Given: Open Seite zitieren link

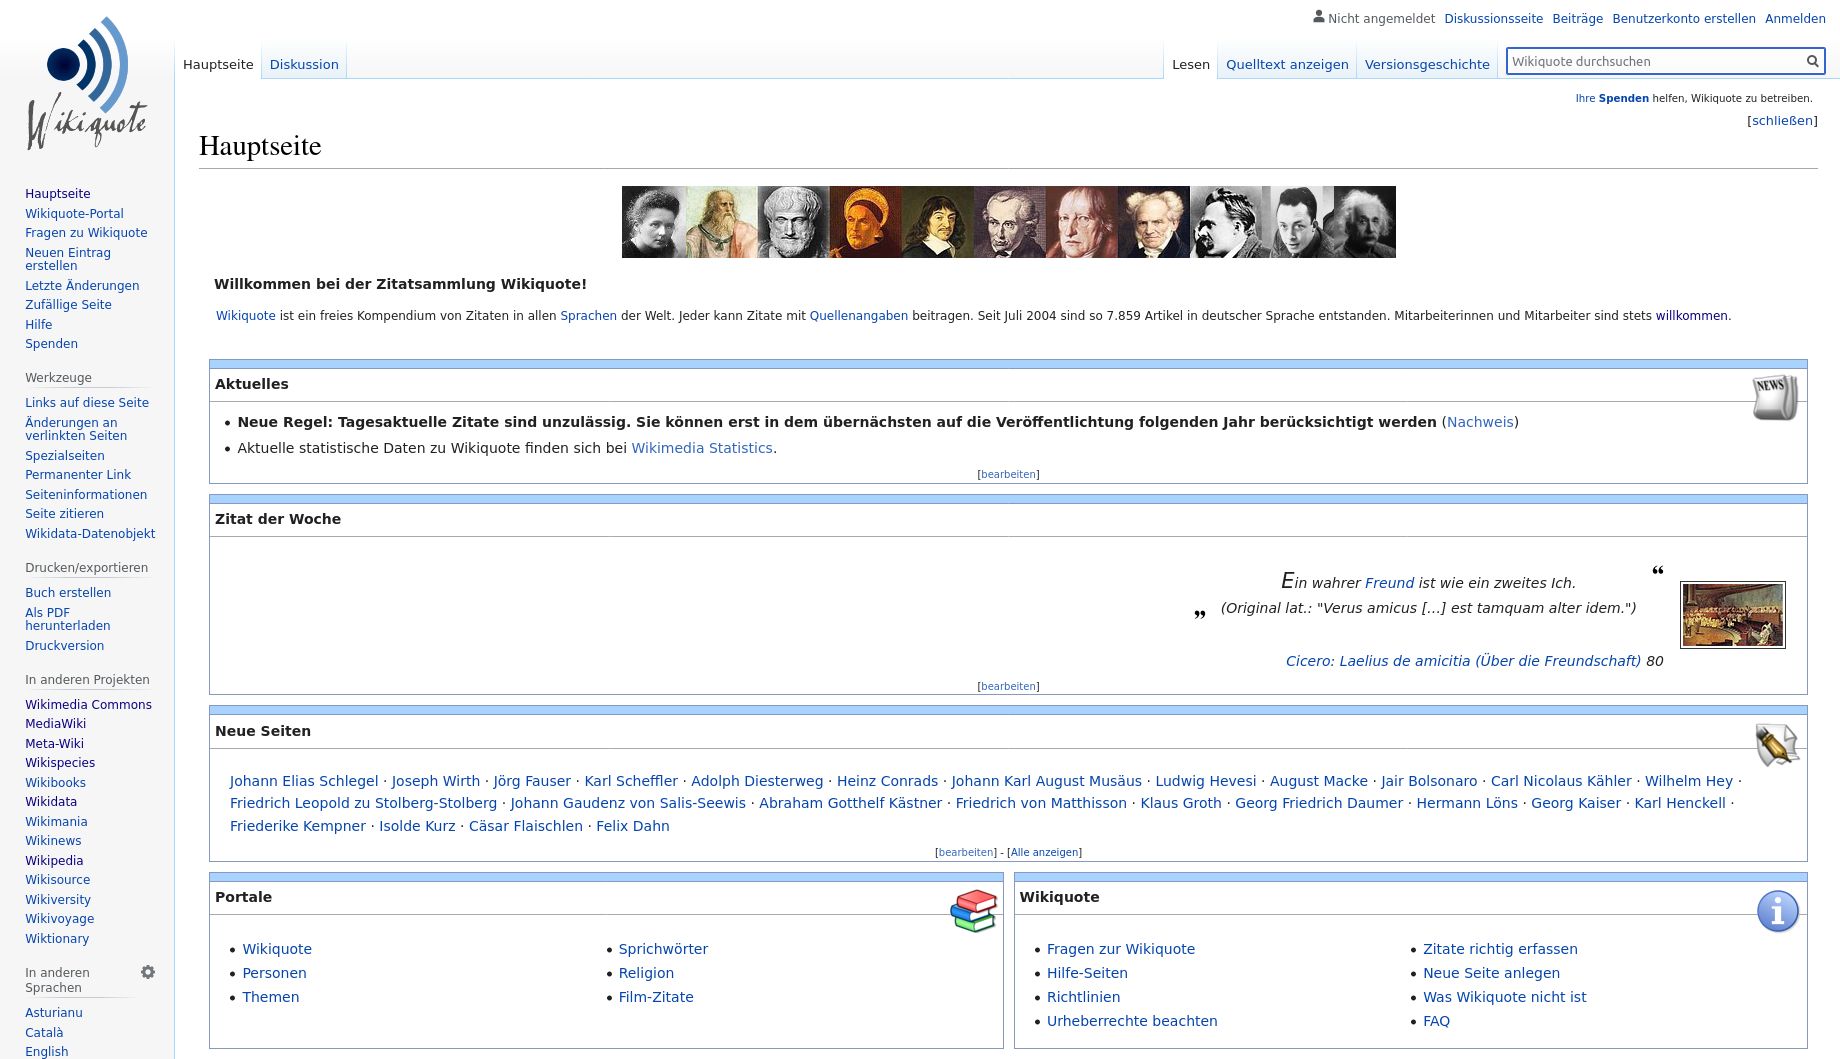Looking at the screenshot, I should pyautogui.click(x=64, y=513).
